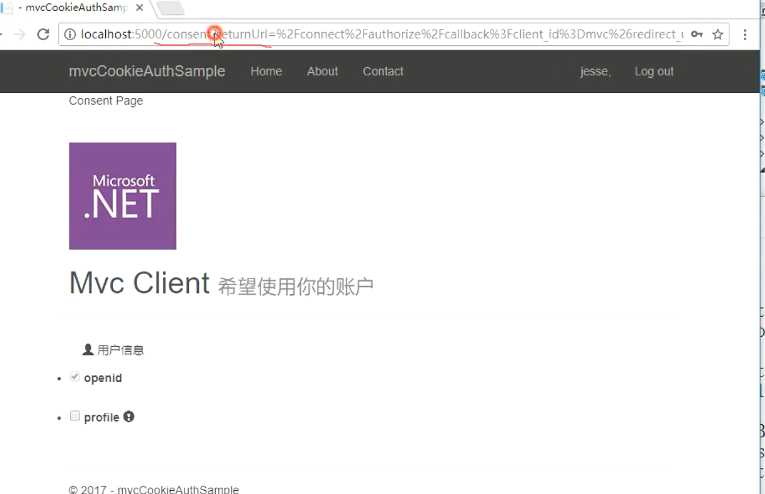Click the 用户信息 section label
The width and height of the screenshot is (765, 494).
(121, 350)
